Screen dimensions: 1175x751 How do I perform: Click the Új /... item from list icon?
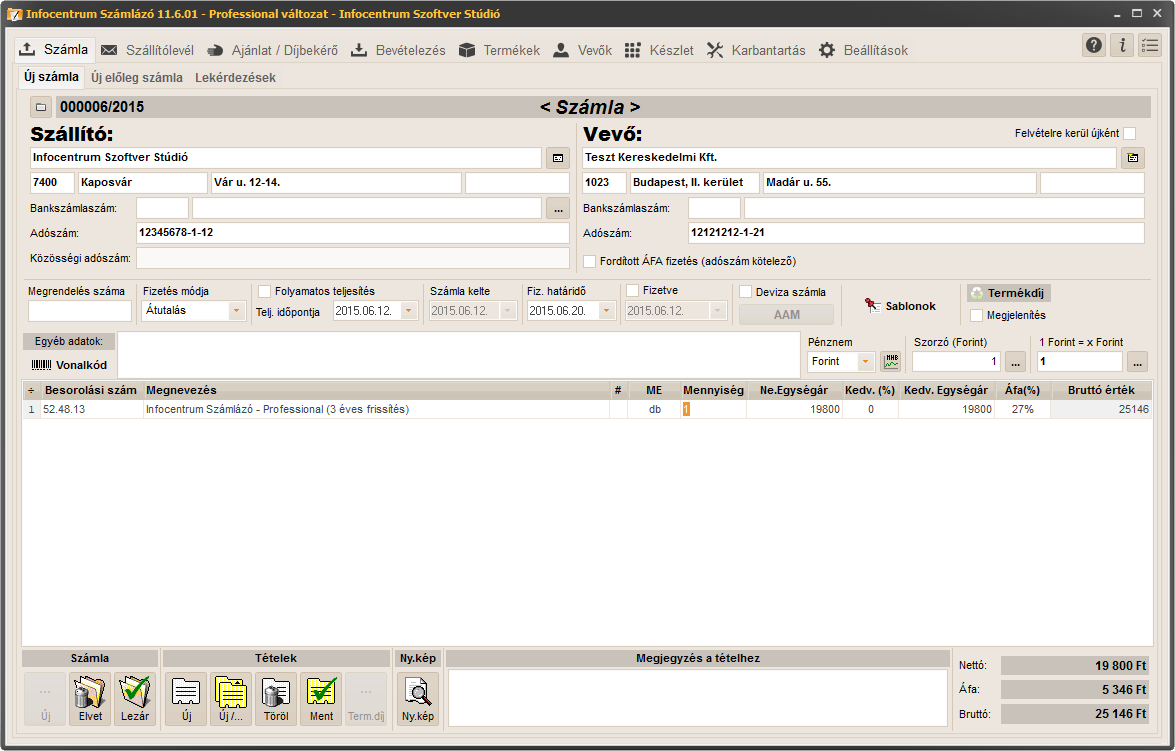tap(231, 699)
